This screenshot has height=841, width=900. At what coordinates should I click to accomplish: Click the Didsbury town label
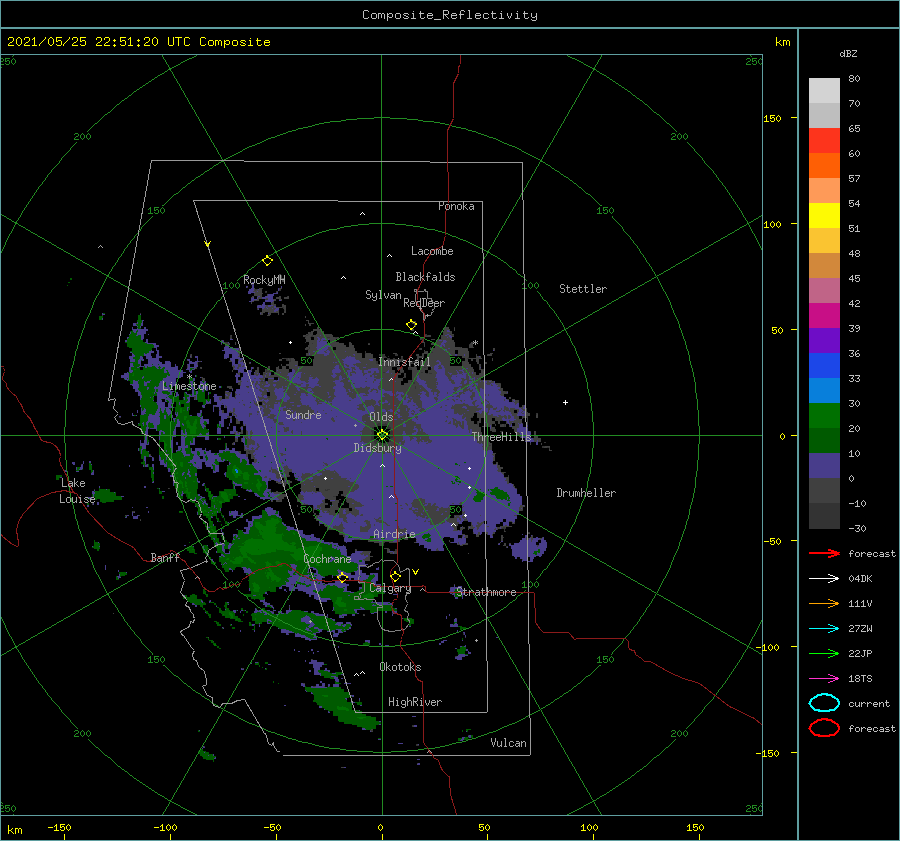coord(377,448)
